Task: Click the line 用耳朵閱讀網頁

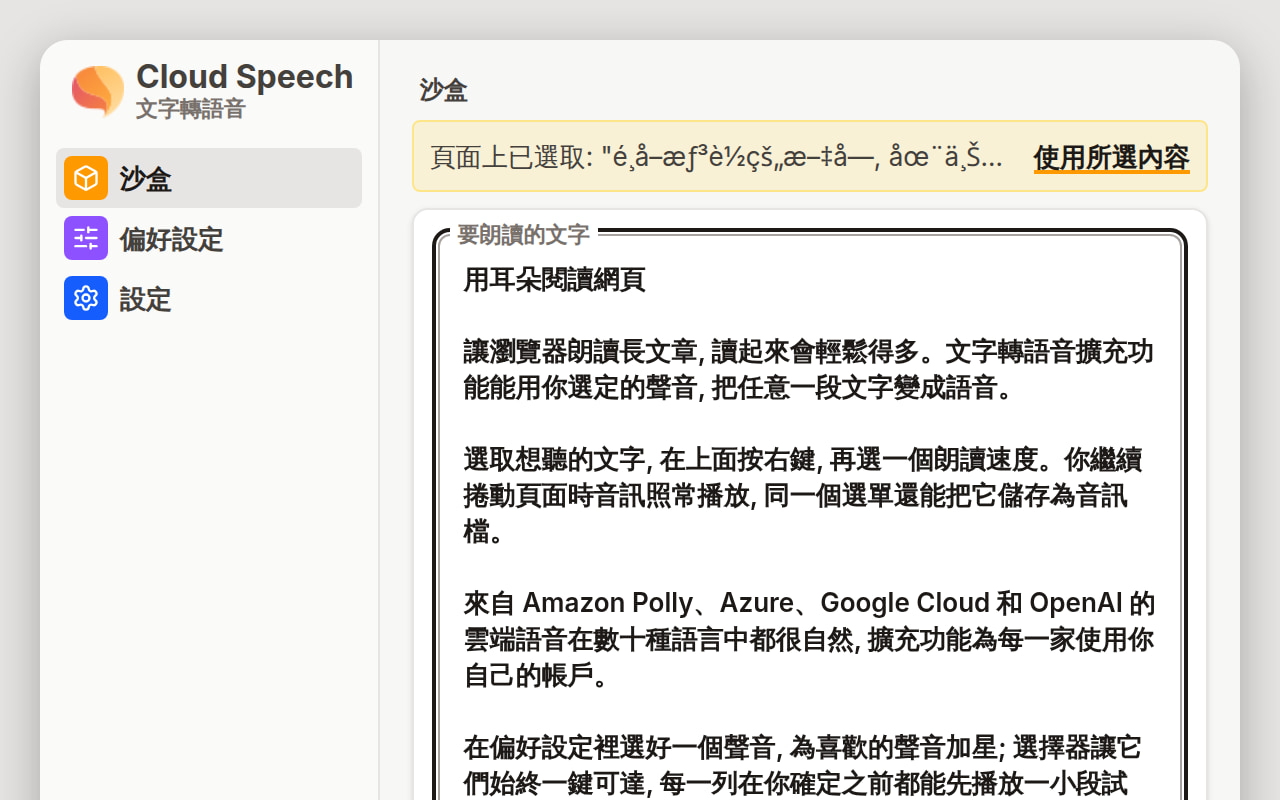Action: point(555,280)
